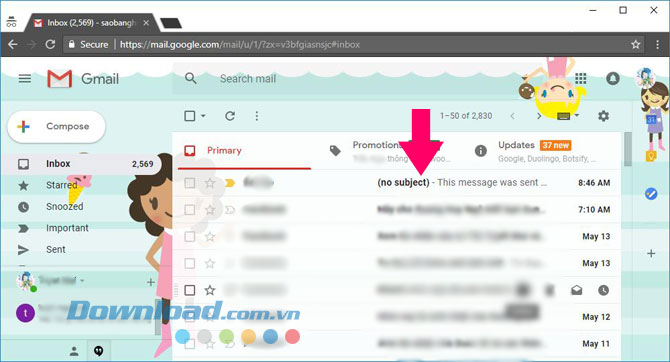
Task: Open the email dated May 11
Action: [x=398, y=344]
